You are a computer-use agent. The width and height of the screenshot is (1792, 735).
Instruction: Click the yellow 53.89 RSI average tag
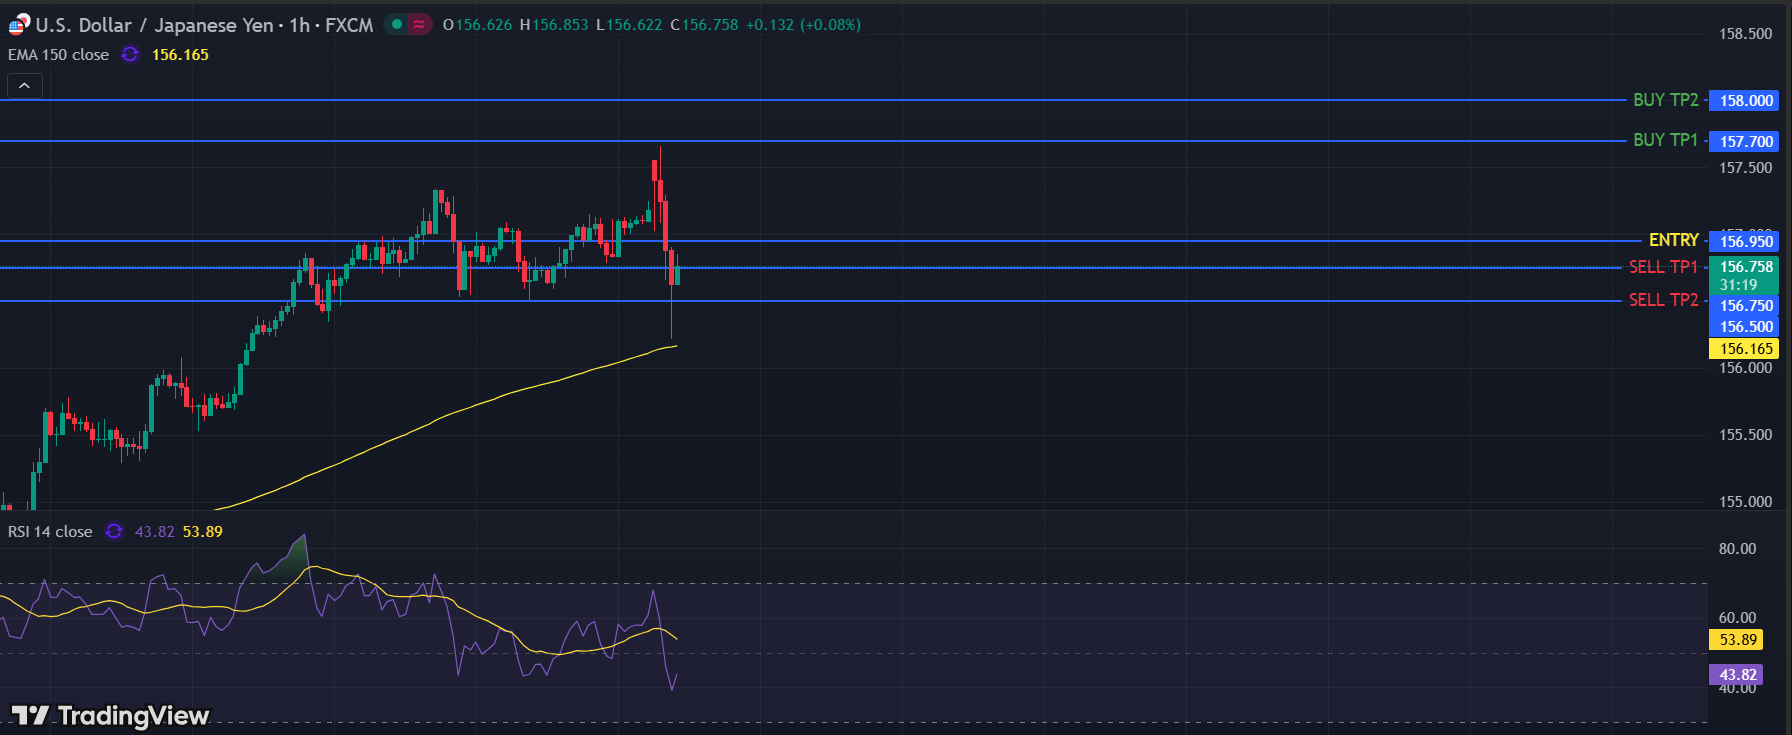click(x=1737, y=640)
